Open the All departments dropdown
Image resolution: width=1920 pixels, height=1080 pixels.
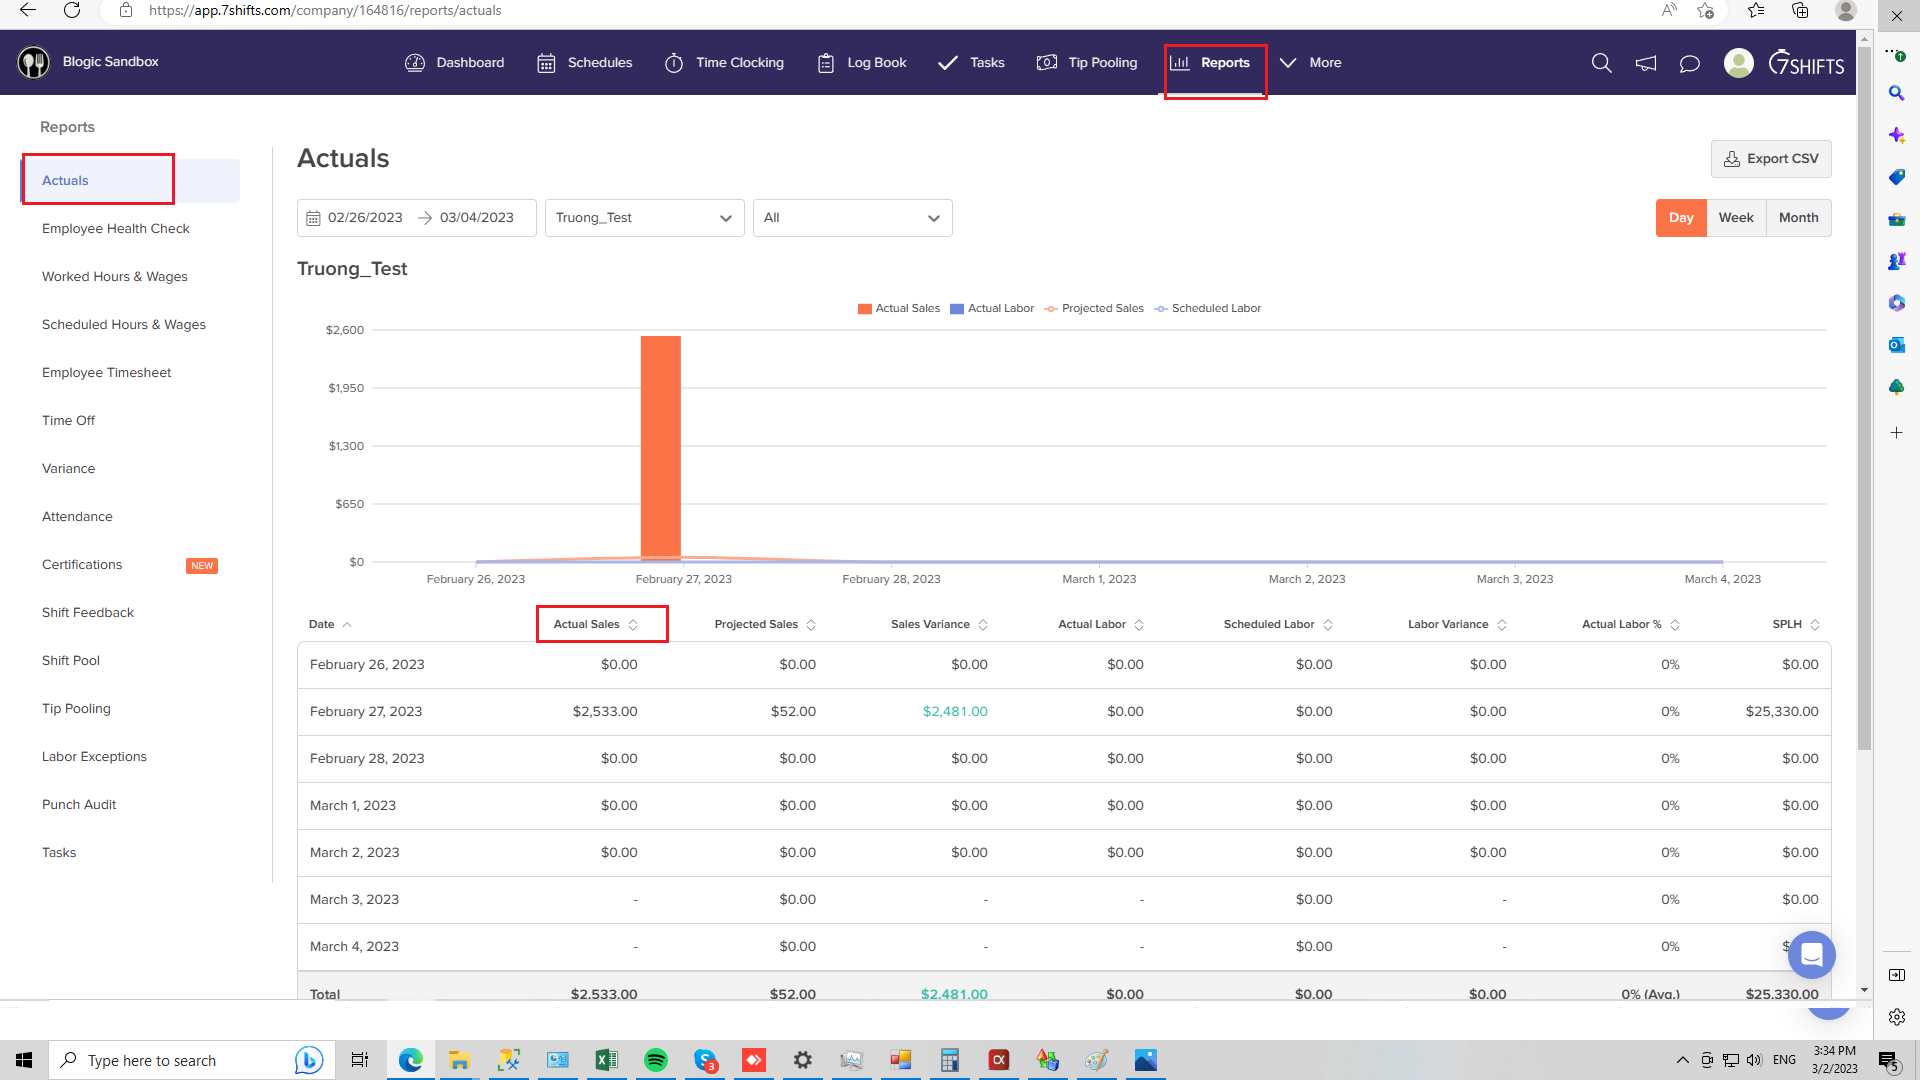pos(852,218)
